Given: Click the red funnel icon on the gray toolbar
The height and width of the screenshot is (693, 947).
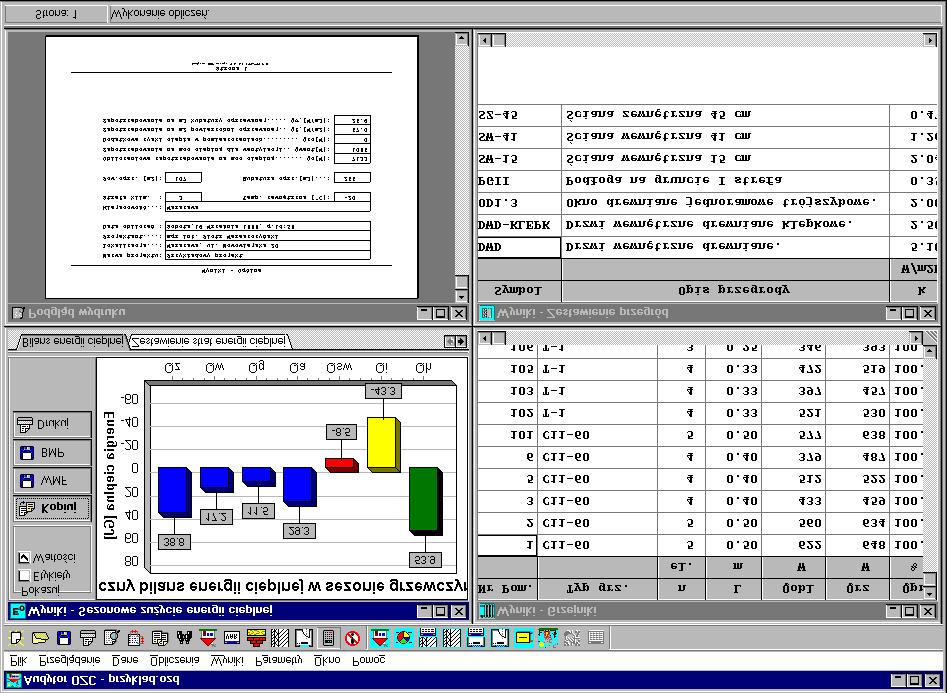Looking at the screenshot, I should point(208,637).
